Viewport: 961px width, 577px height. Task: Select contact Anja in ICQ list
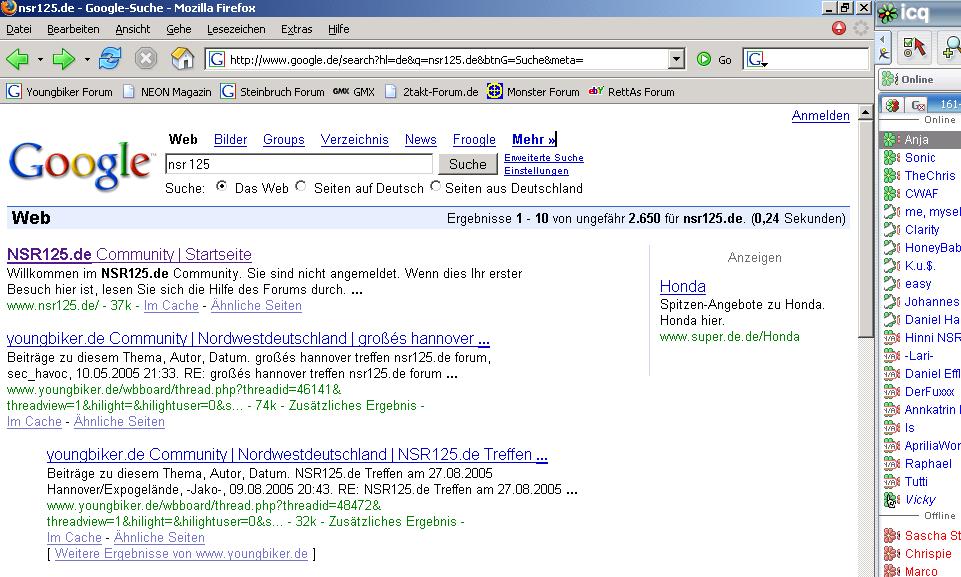(x=920, y=140)
